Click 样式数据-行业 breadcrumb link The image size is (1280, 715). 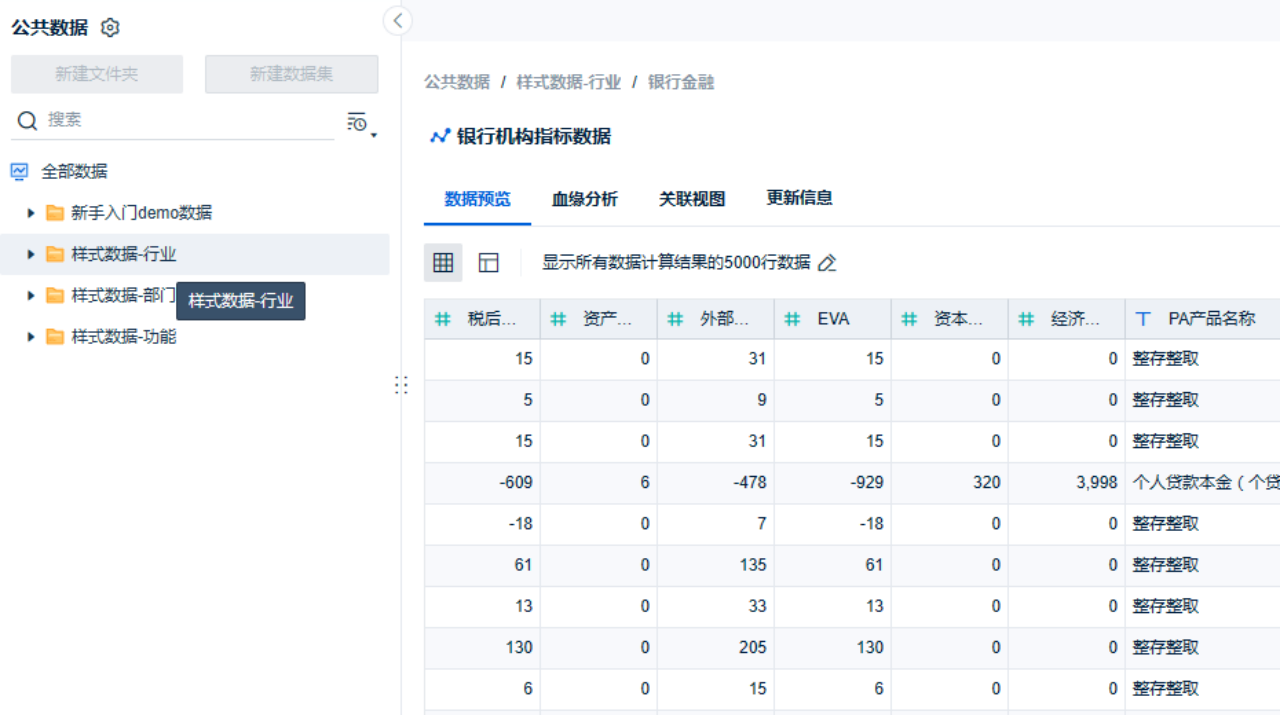click(569, 82)
